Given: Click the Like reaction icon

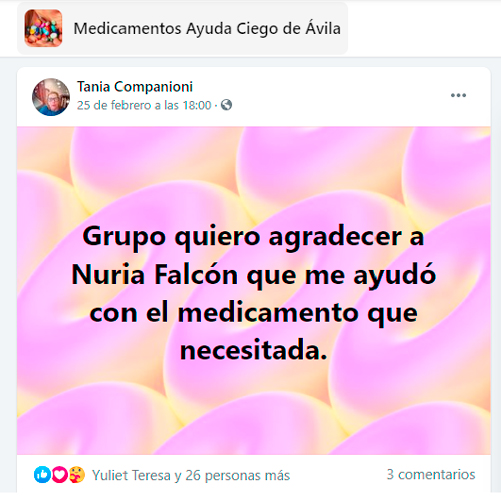Looking at the screenshot, I should tap(42, 475).
